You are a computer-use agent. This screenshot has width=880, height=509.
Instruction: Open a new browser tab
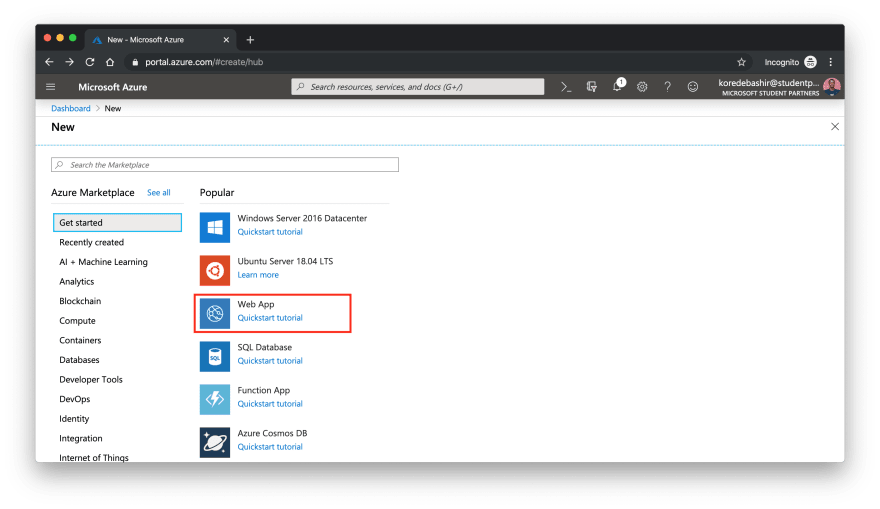[x=250, y=40]
